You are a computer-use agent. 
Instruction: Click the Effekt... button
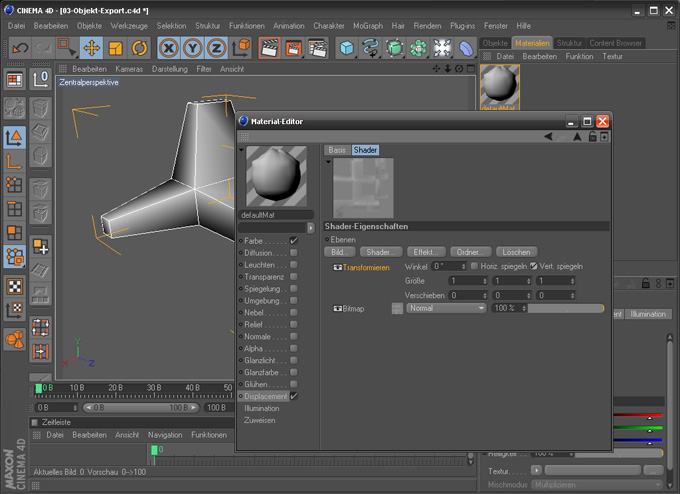[x=425, y=252]
